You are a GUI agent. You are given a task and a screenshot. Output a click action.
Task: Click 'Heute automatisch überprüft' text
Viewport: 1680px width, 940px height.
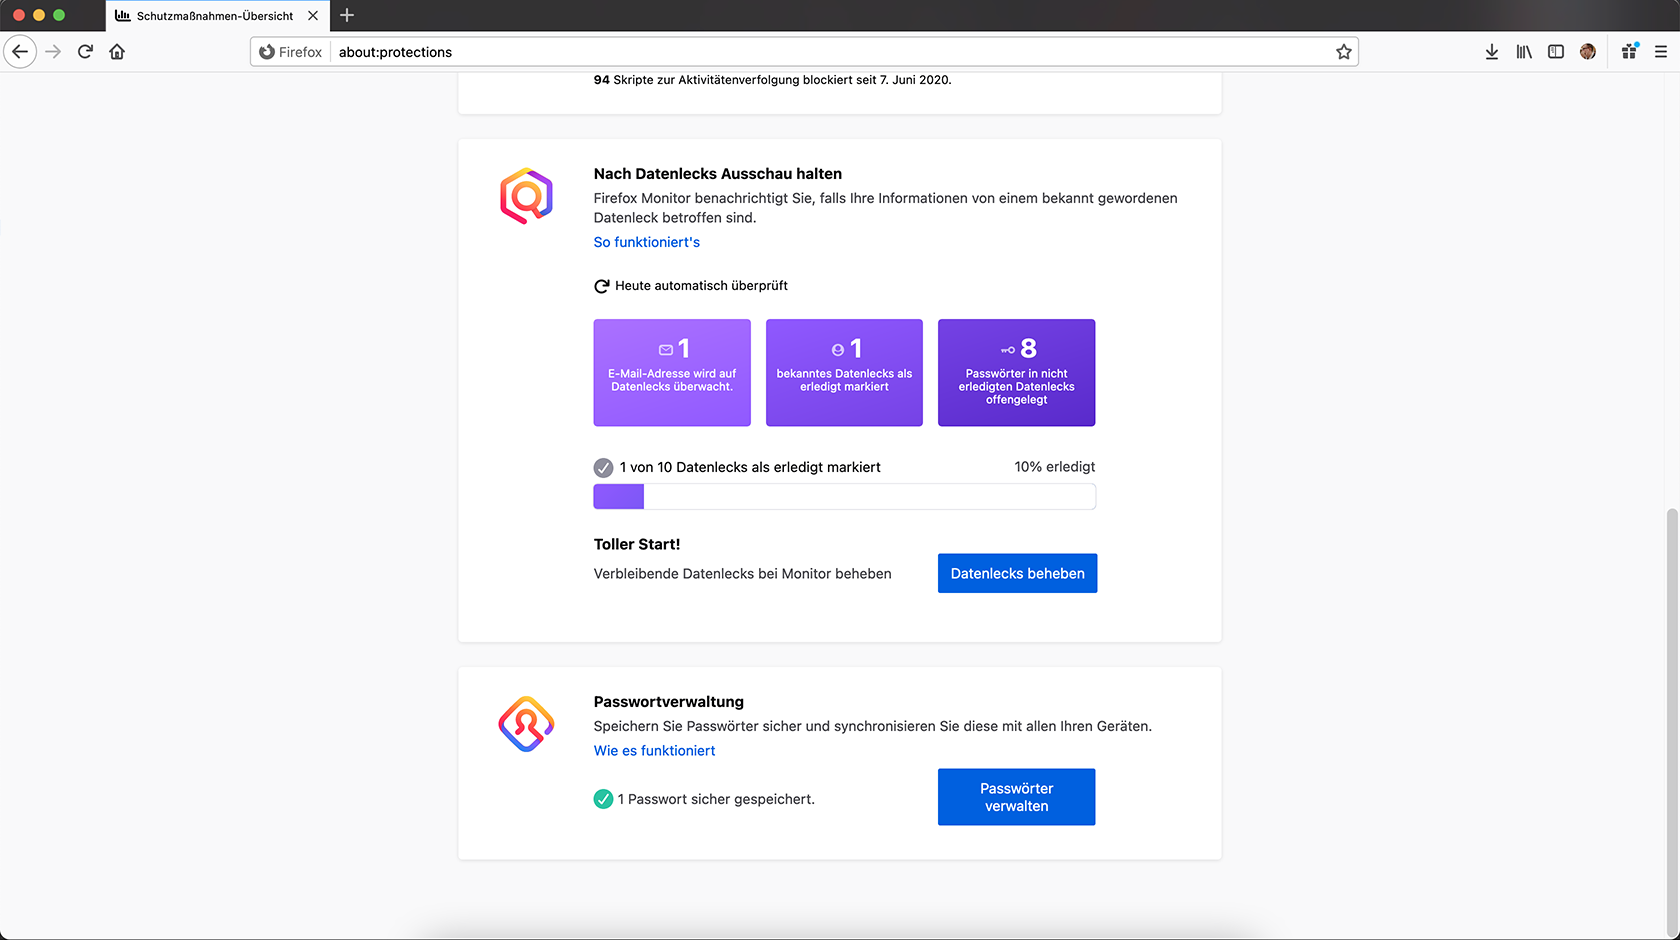pyautogui.click(x=701, y=286)
